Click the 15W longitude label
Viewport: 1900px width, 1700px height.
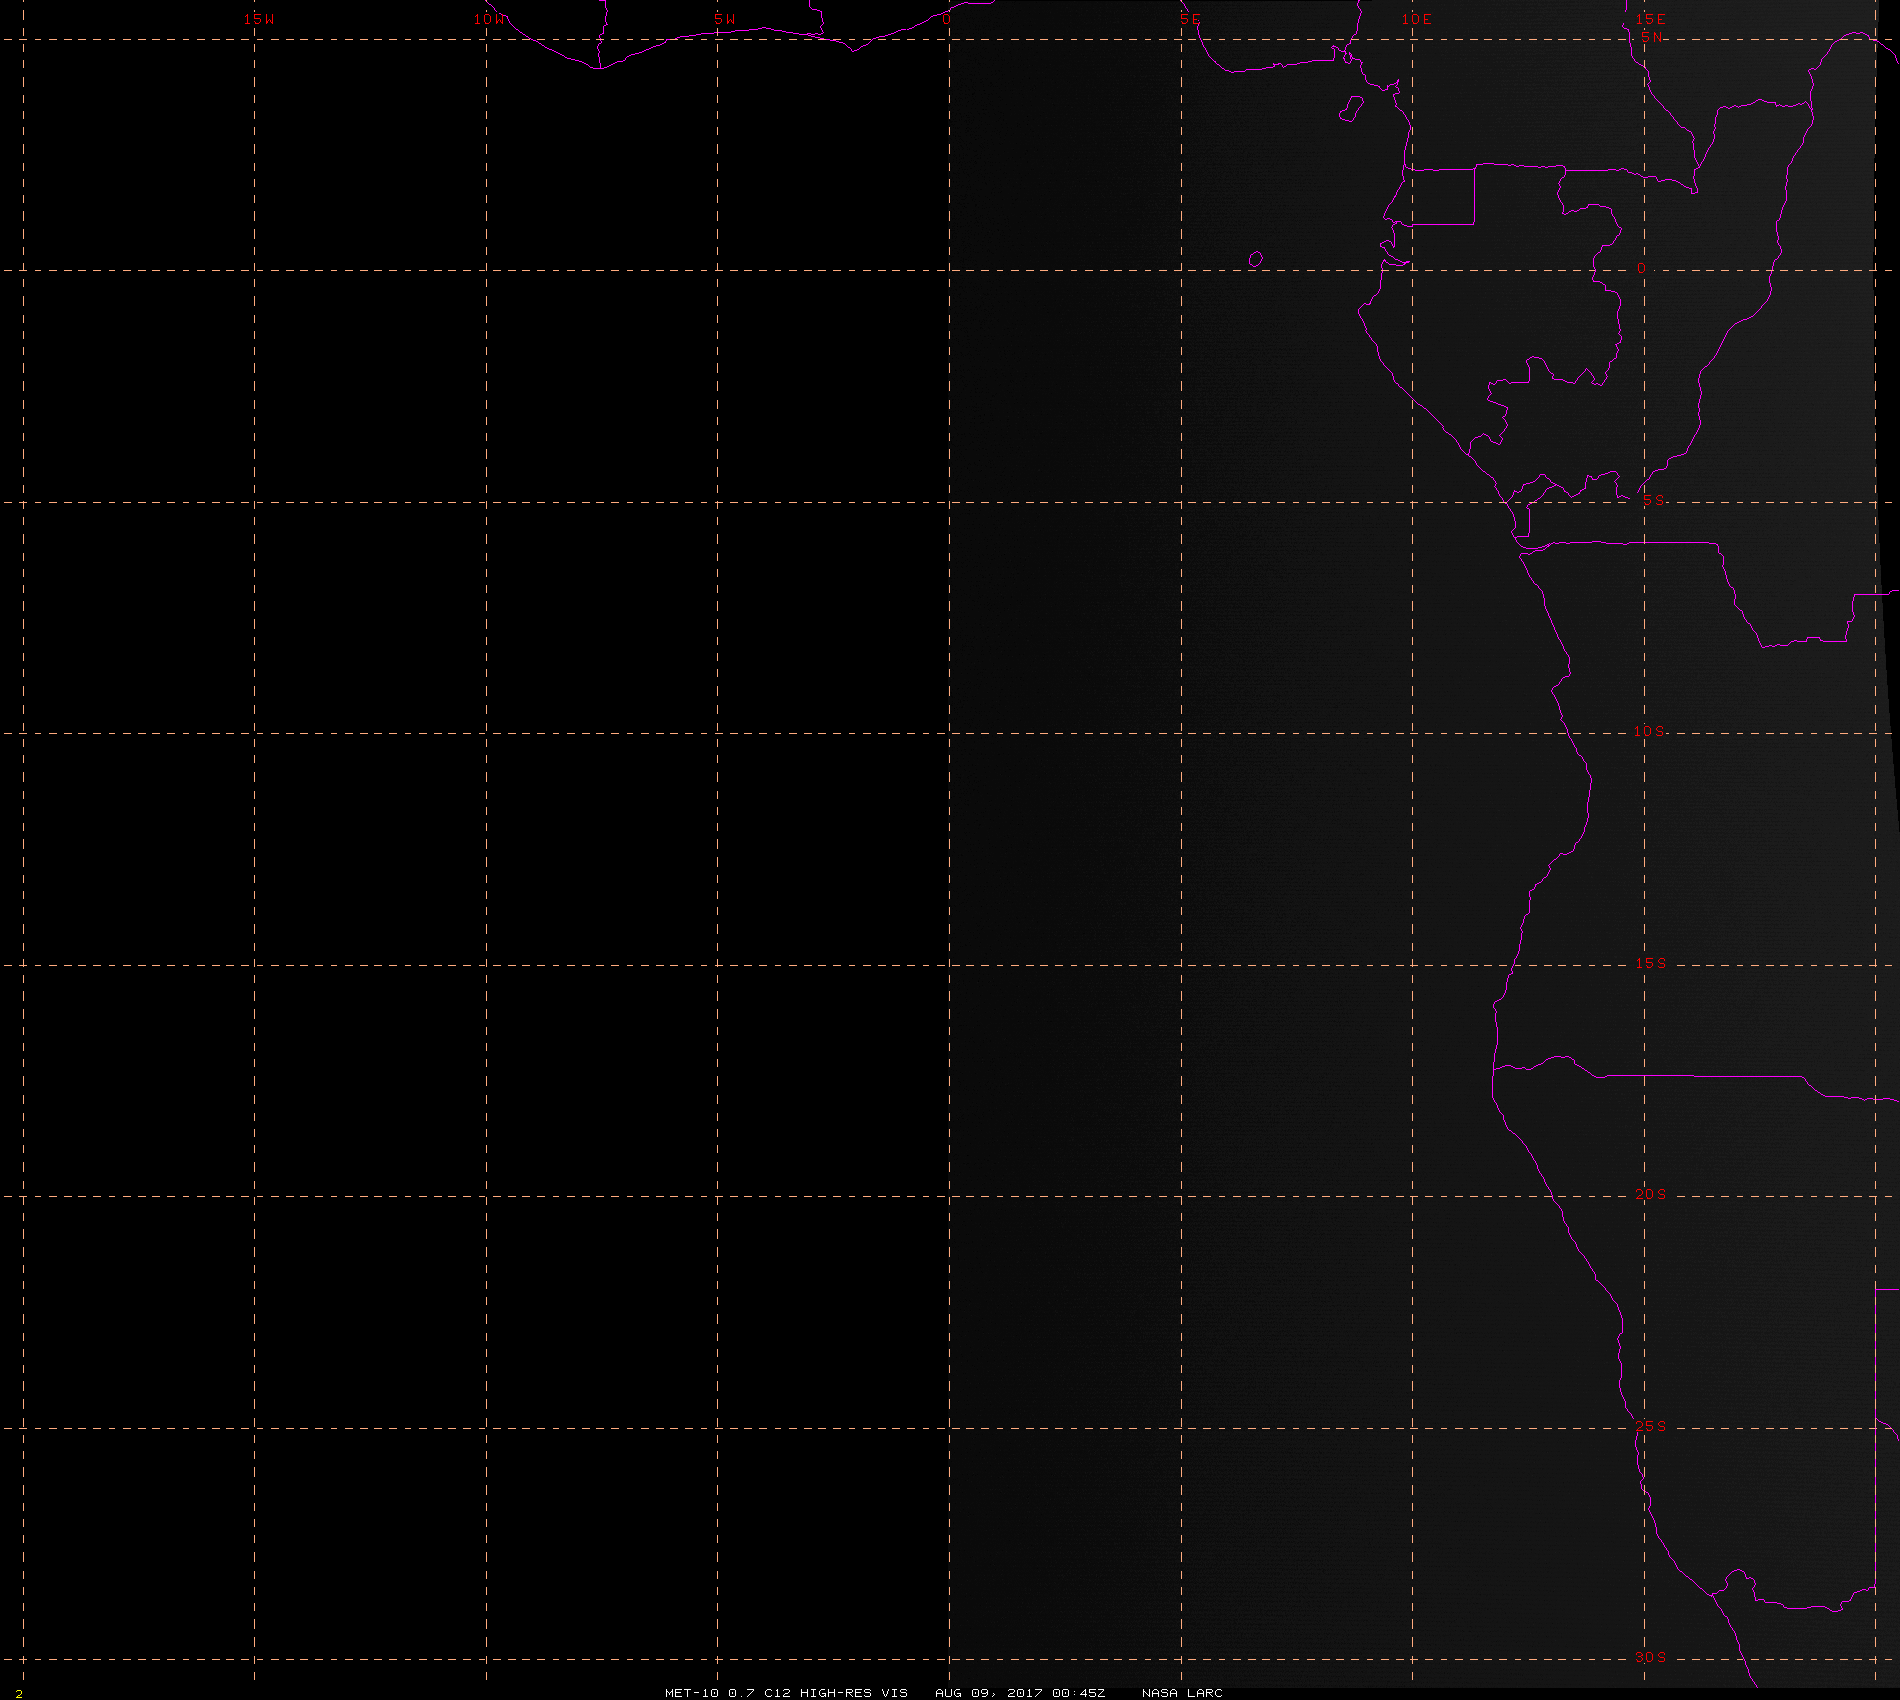point(259,19)
